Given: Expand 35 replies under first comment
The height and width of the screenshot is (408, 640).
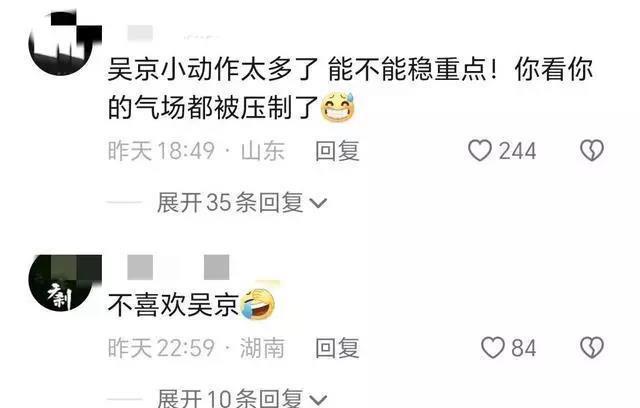Looking at the screenshot, I should tap(242, 203).
